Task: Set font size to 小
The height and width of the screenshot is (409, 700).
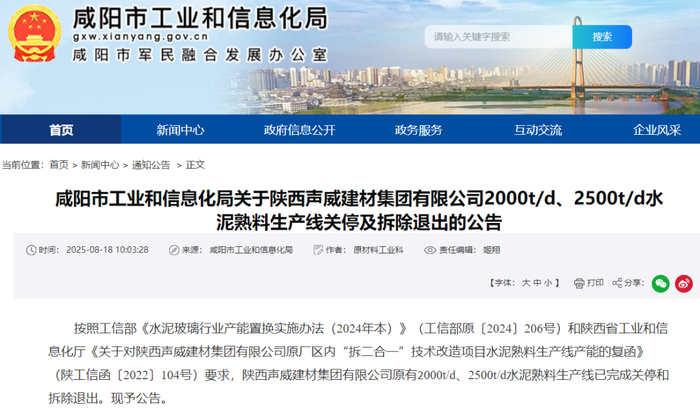Action: coord(548,283)
